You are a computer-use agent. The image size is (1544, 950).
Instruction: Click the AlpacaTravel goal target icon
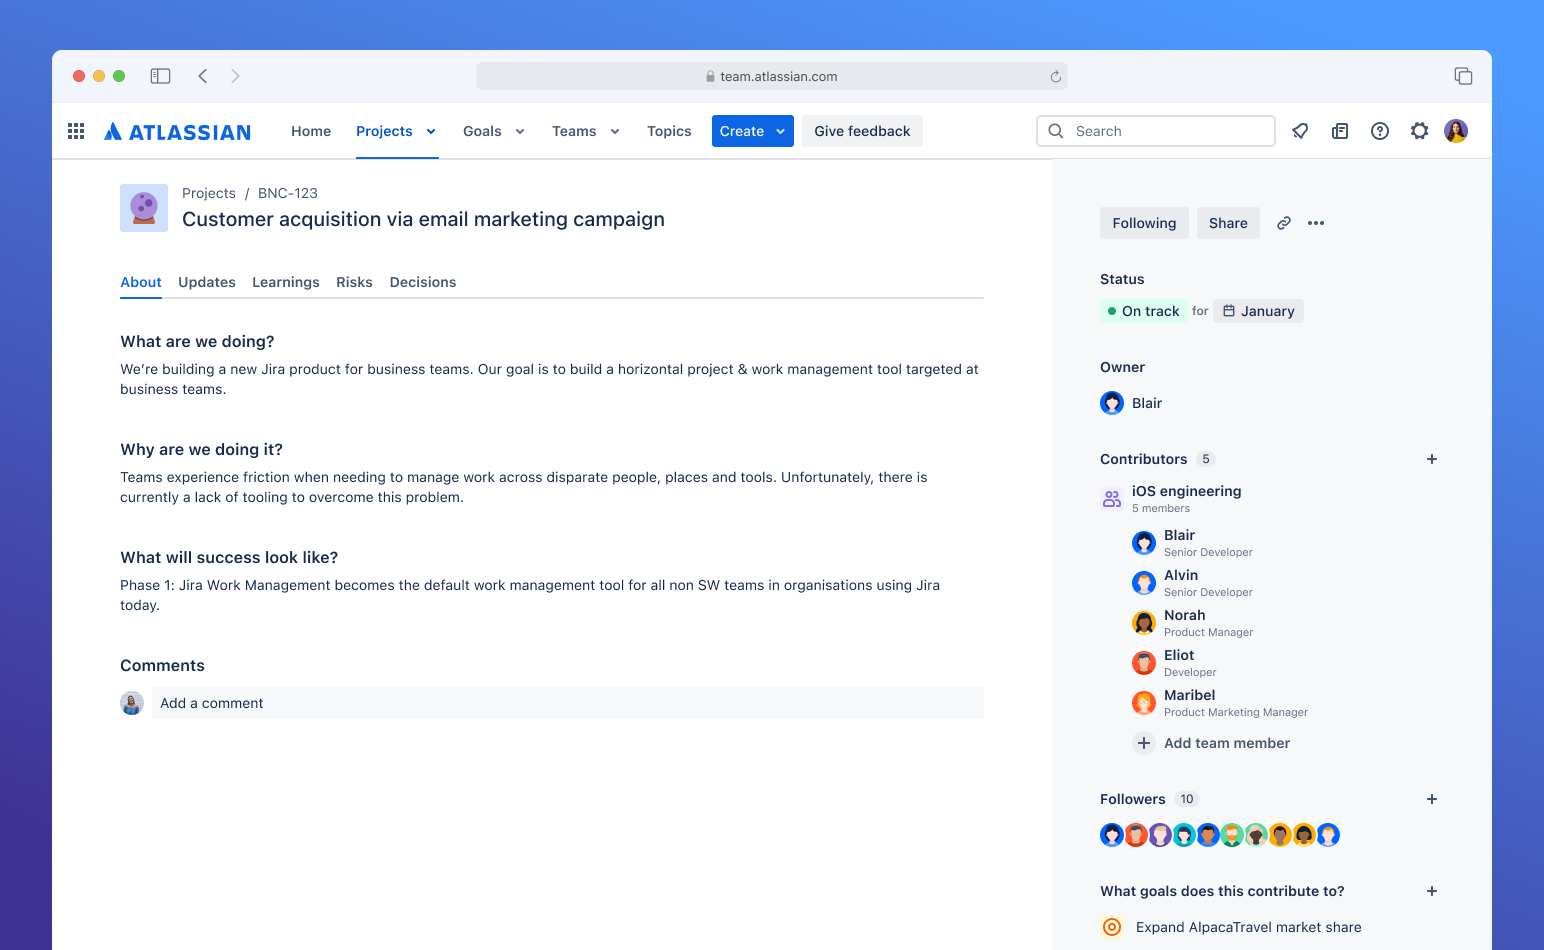click(x=1112, y=927)
